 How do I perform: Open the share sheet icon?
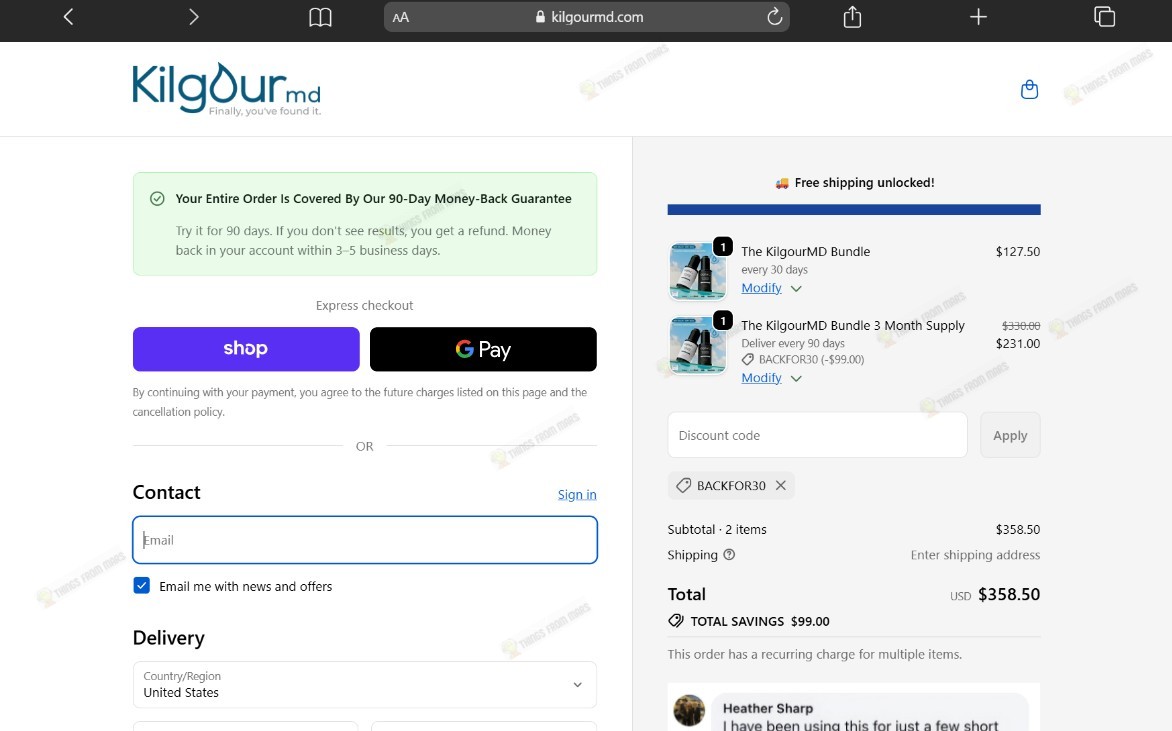tap(852, 16)
